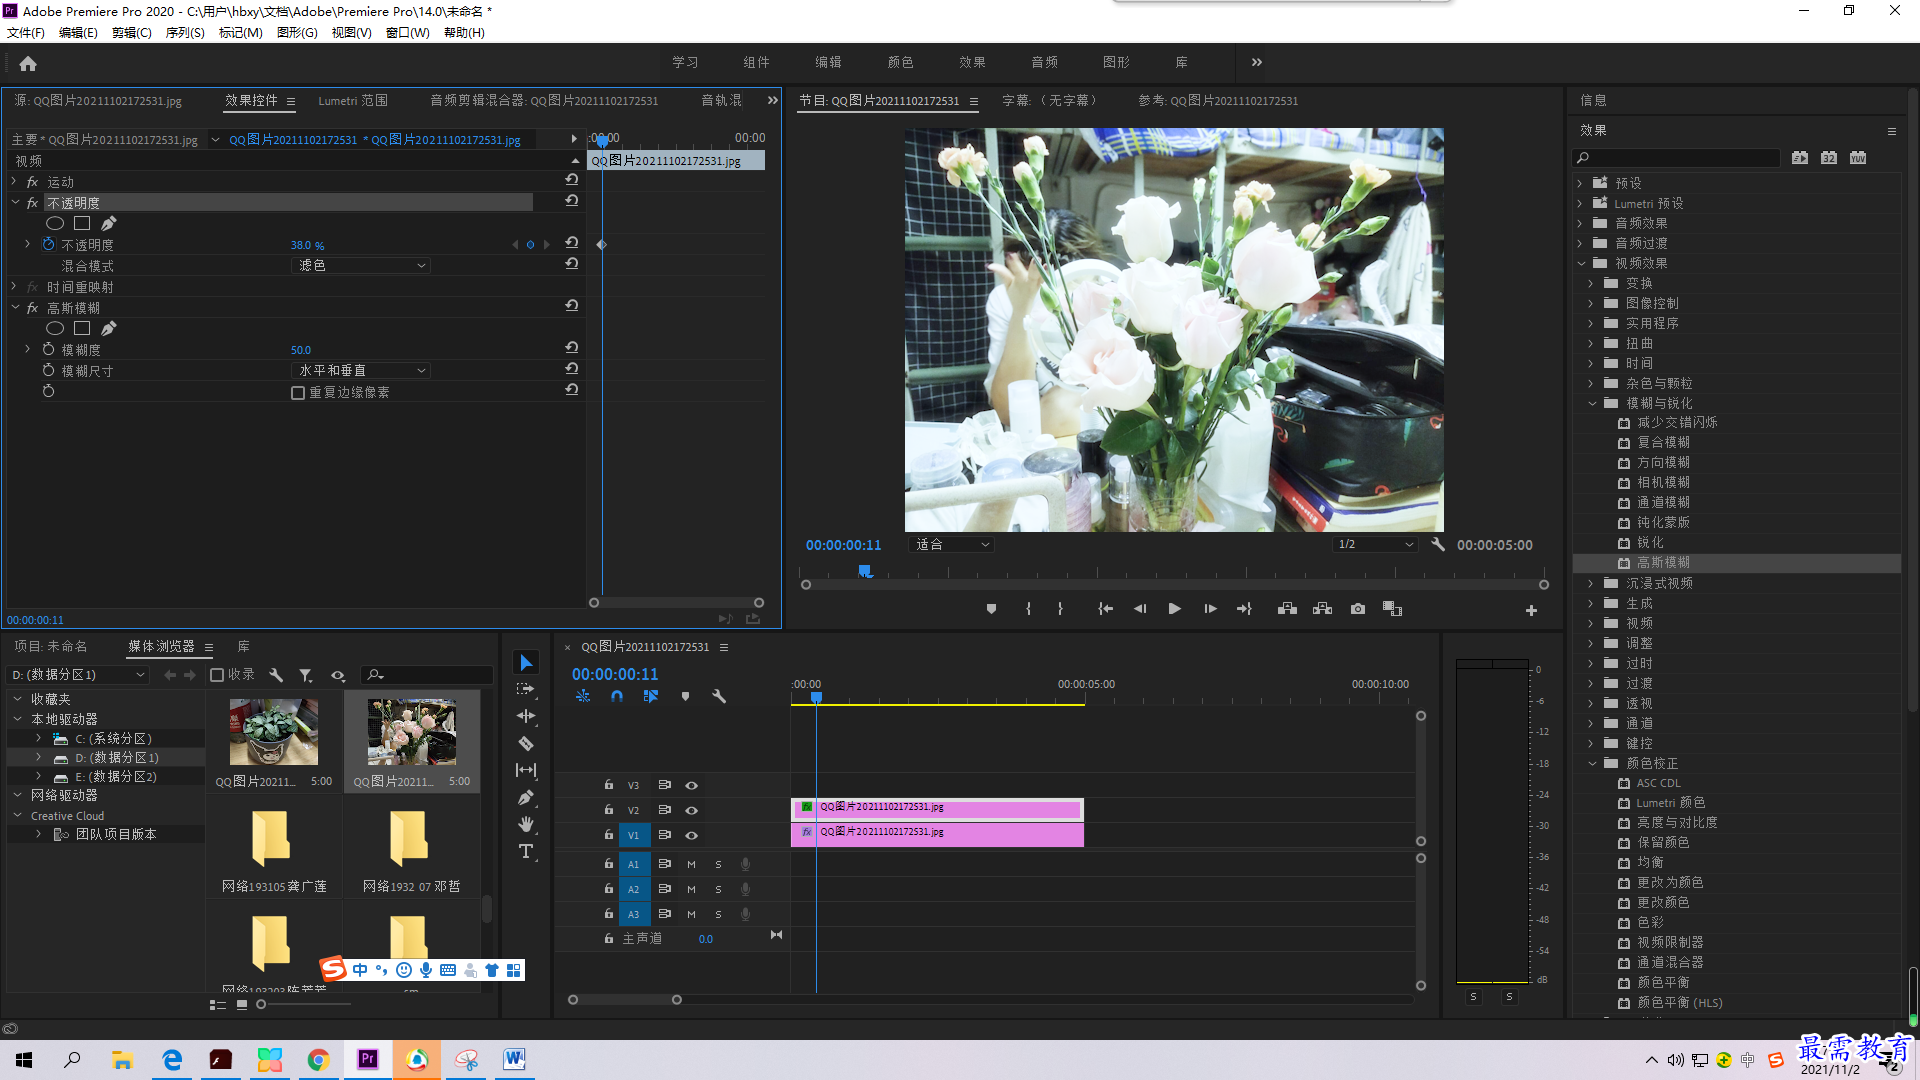
Task: Step forward one frame
Action: pyautogui.click(x=1210, y=609)
